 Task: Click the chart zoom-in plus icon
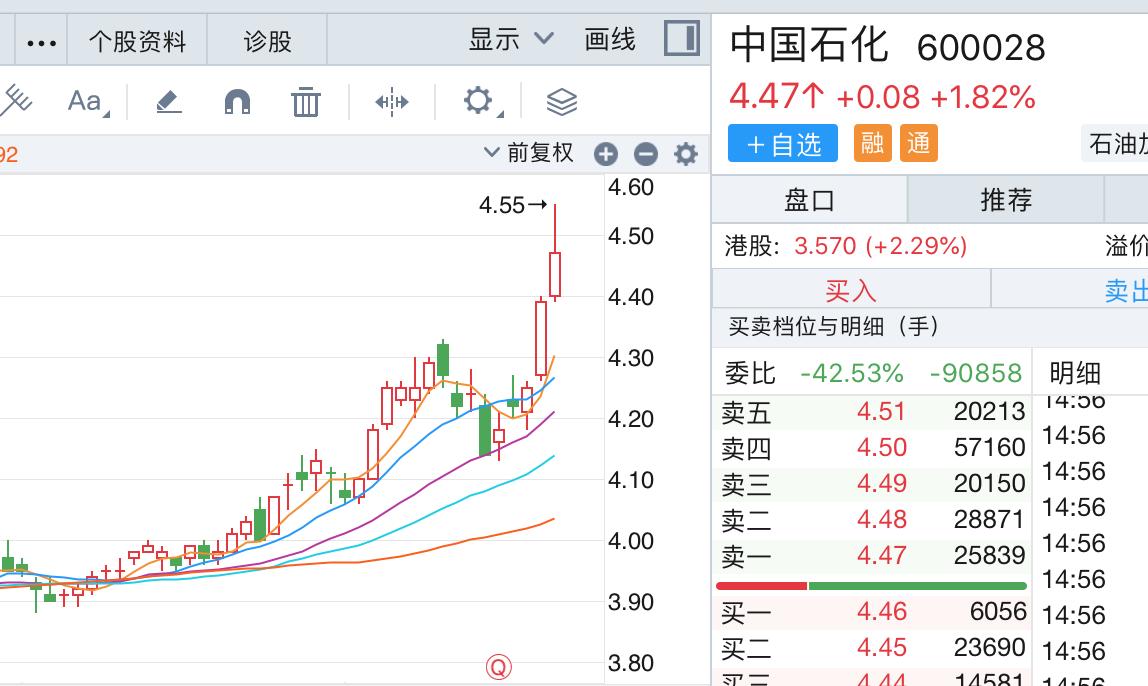coord(605,154)
